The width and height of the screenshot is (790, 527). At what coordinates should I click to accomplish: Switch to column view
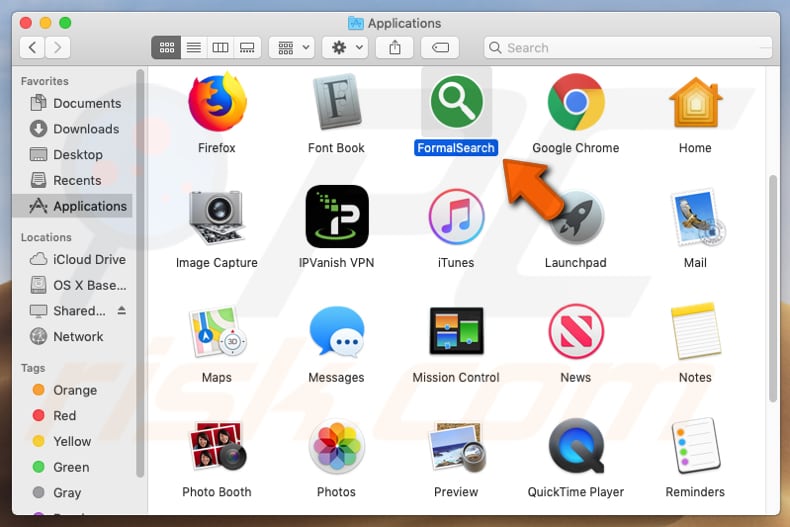(220, 48)
